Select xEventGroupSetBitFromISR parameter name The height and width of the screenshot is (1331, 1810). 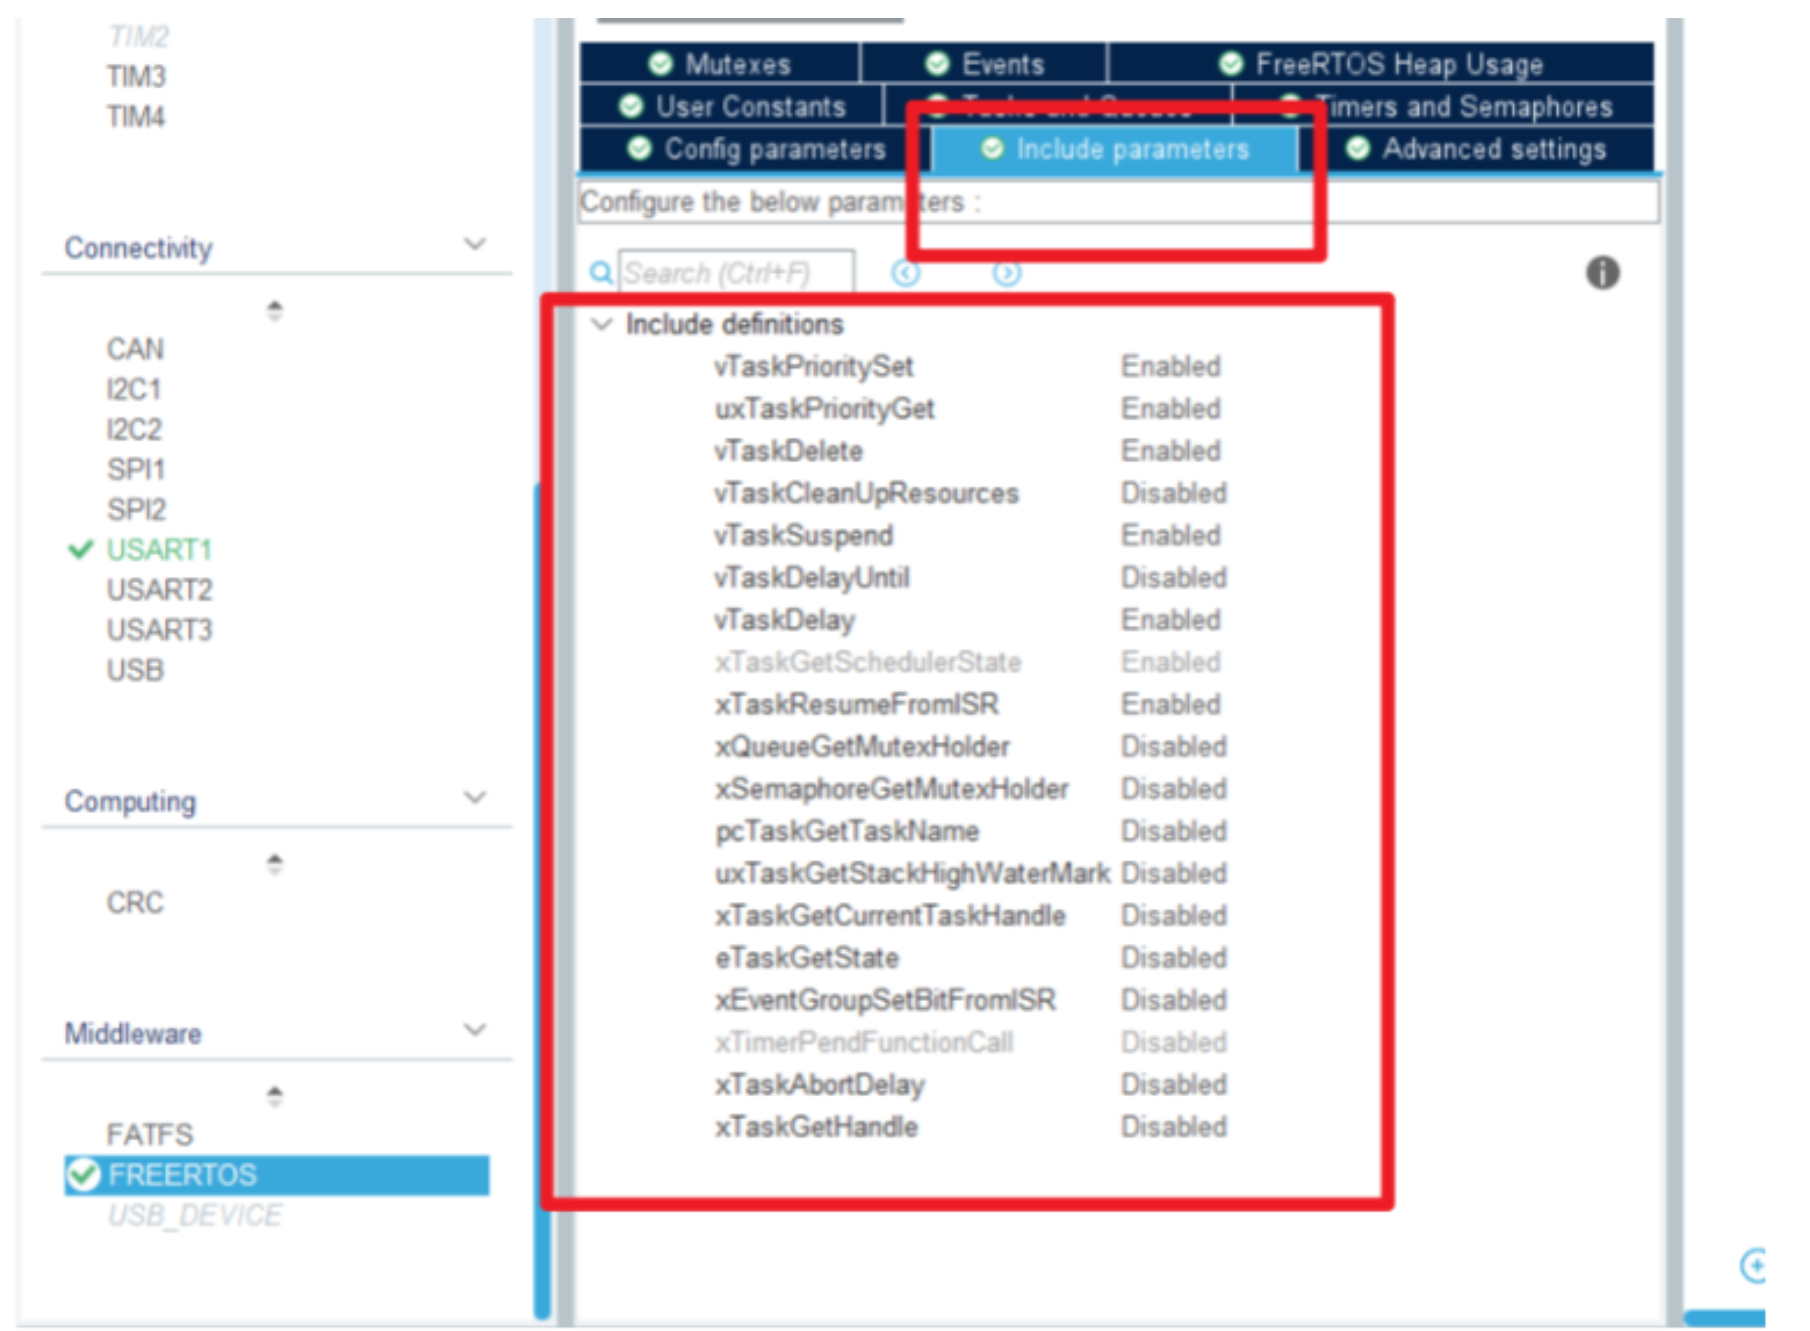click(x=885, y=1000)
